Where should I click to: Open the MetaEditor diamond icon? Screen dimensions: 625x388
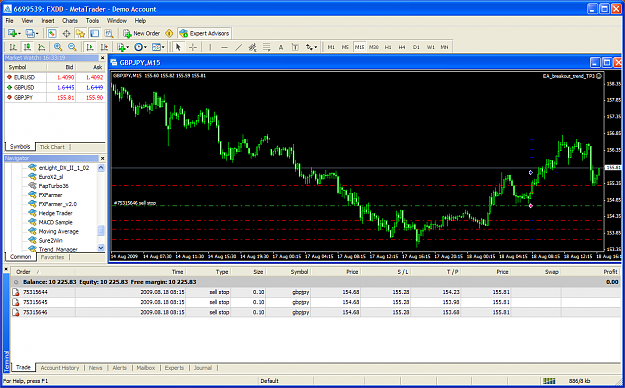169,33
